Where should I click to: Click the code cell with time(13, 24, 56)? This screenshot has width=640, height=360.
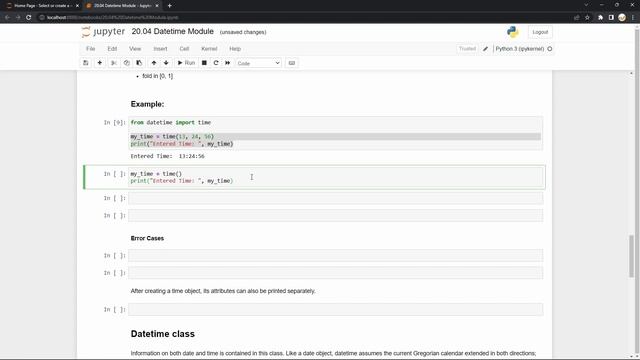coord(336,133)
